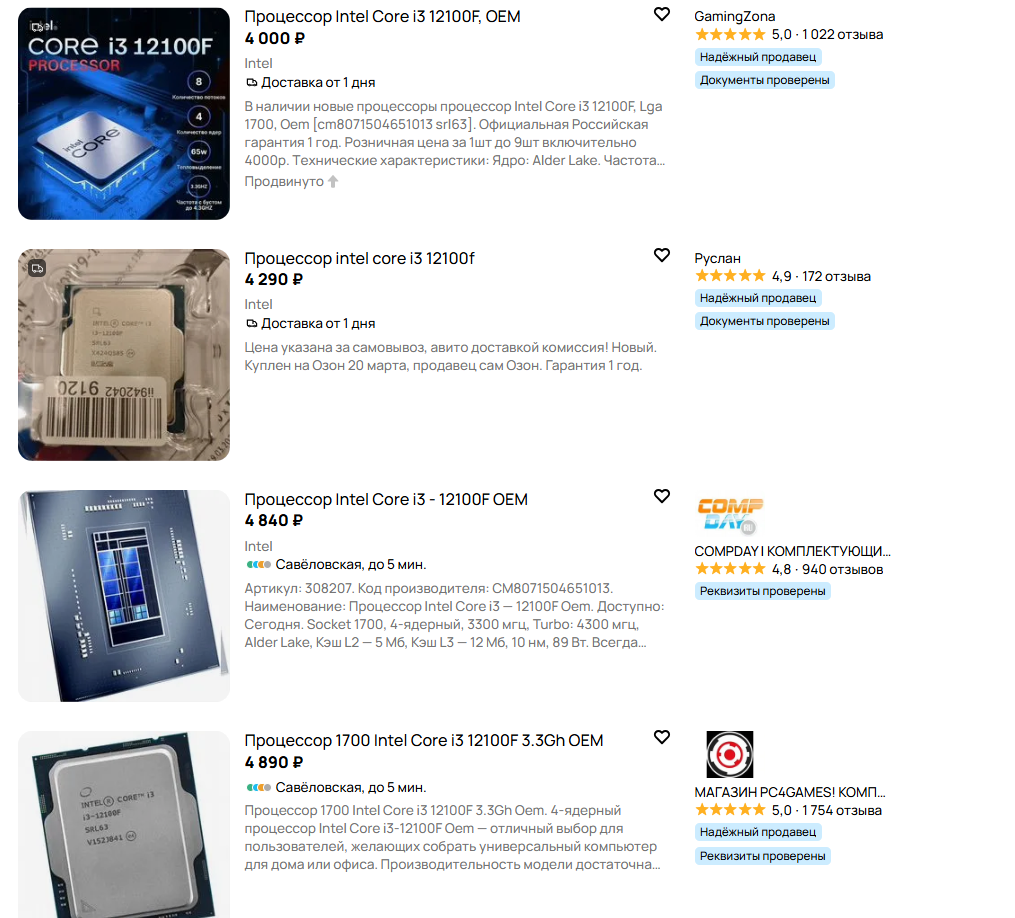Click GamingZona Надёжный продавец badge

(x=757, y=57)
